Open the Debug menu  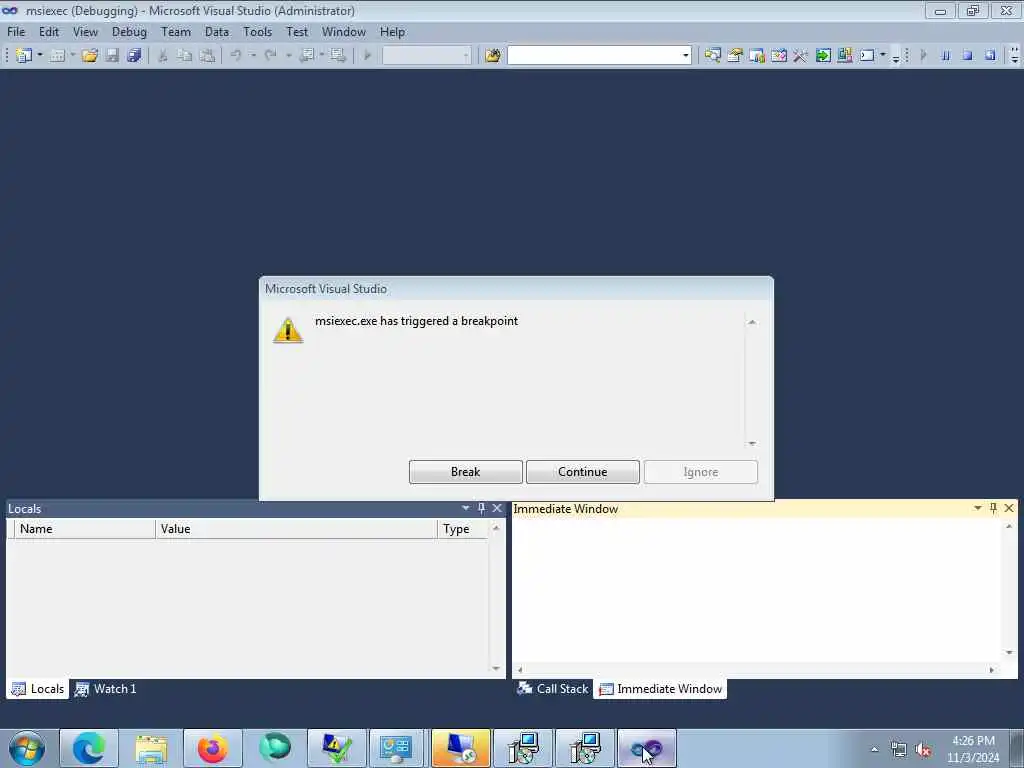tap(129, 32)
